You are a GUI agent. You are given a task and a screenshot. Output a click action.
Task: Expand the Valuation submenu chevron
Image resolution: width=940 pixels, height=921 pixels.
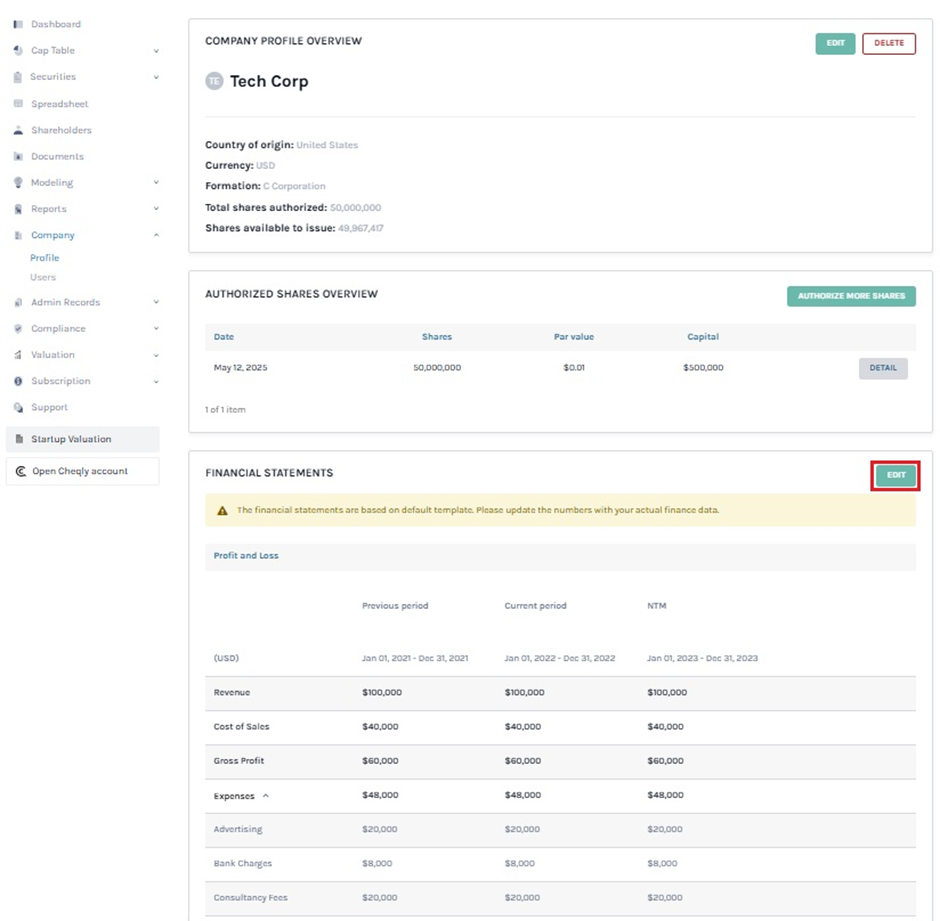156,355
